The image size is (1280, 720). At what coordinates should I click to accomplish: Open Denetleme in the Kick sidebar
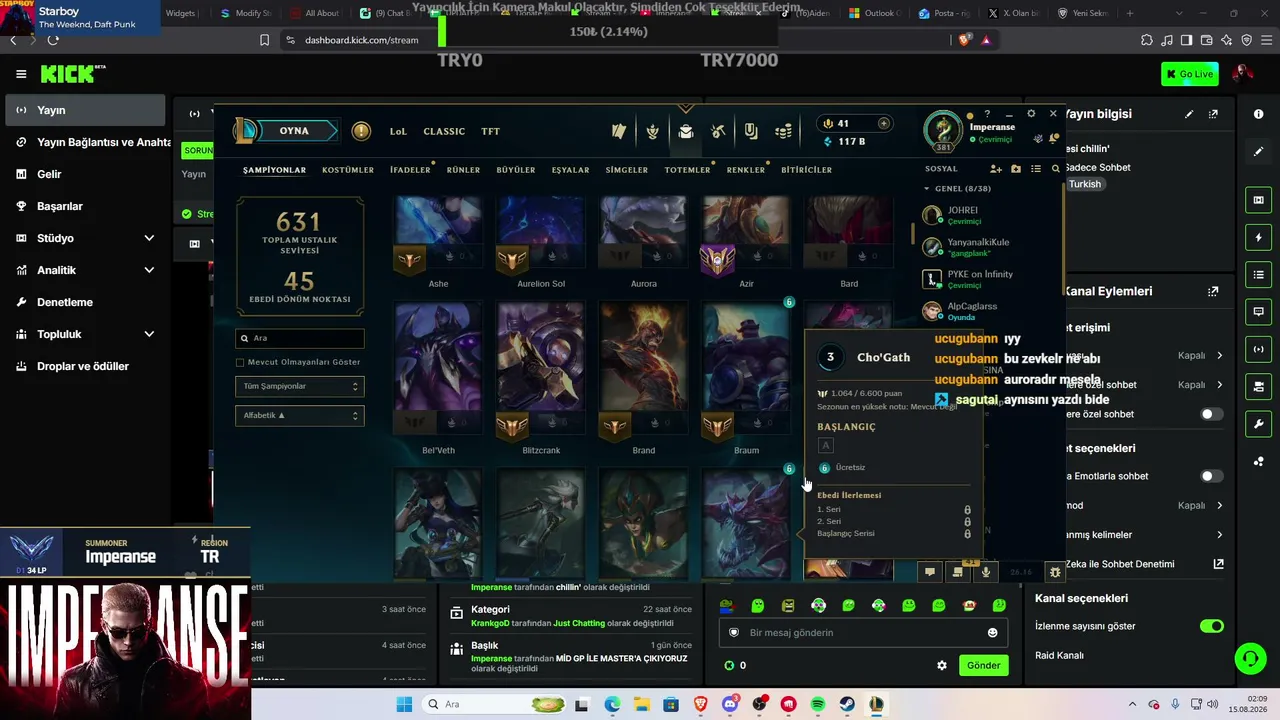(85, 302)
